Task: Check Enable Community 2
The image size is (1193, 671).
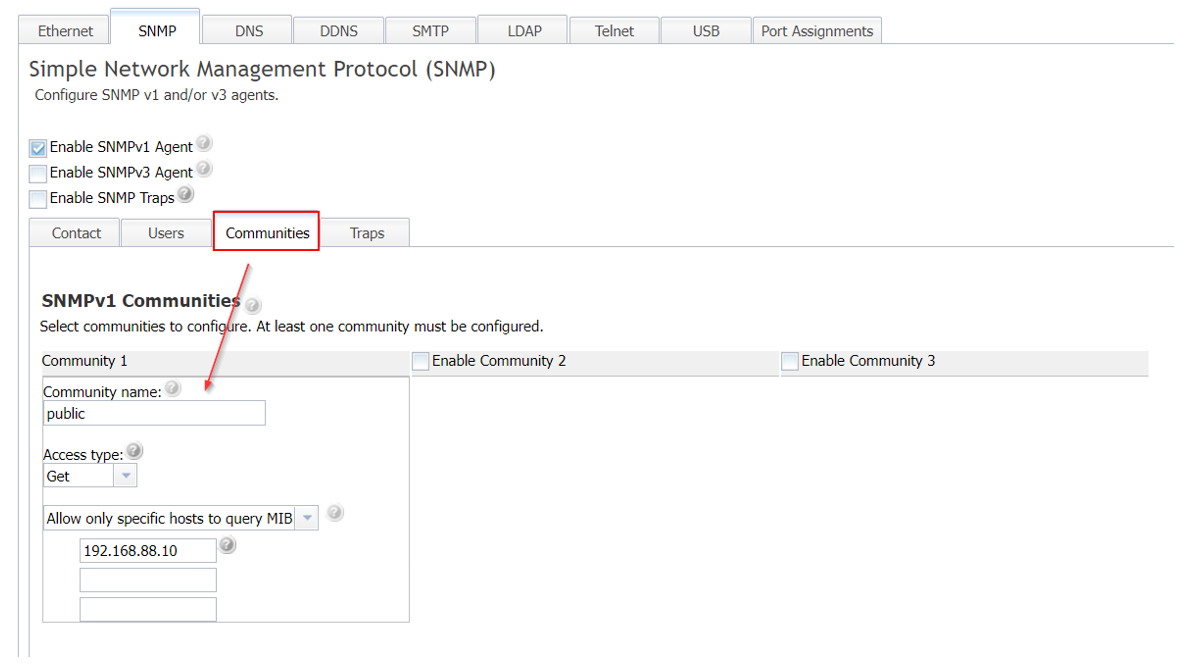Action: pos(421,361)
